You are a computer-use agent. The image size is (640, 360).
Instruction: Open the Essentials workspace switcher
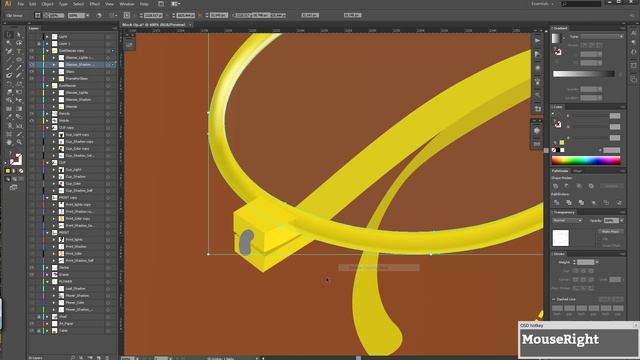coord(542,4)
